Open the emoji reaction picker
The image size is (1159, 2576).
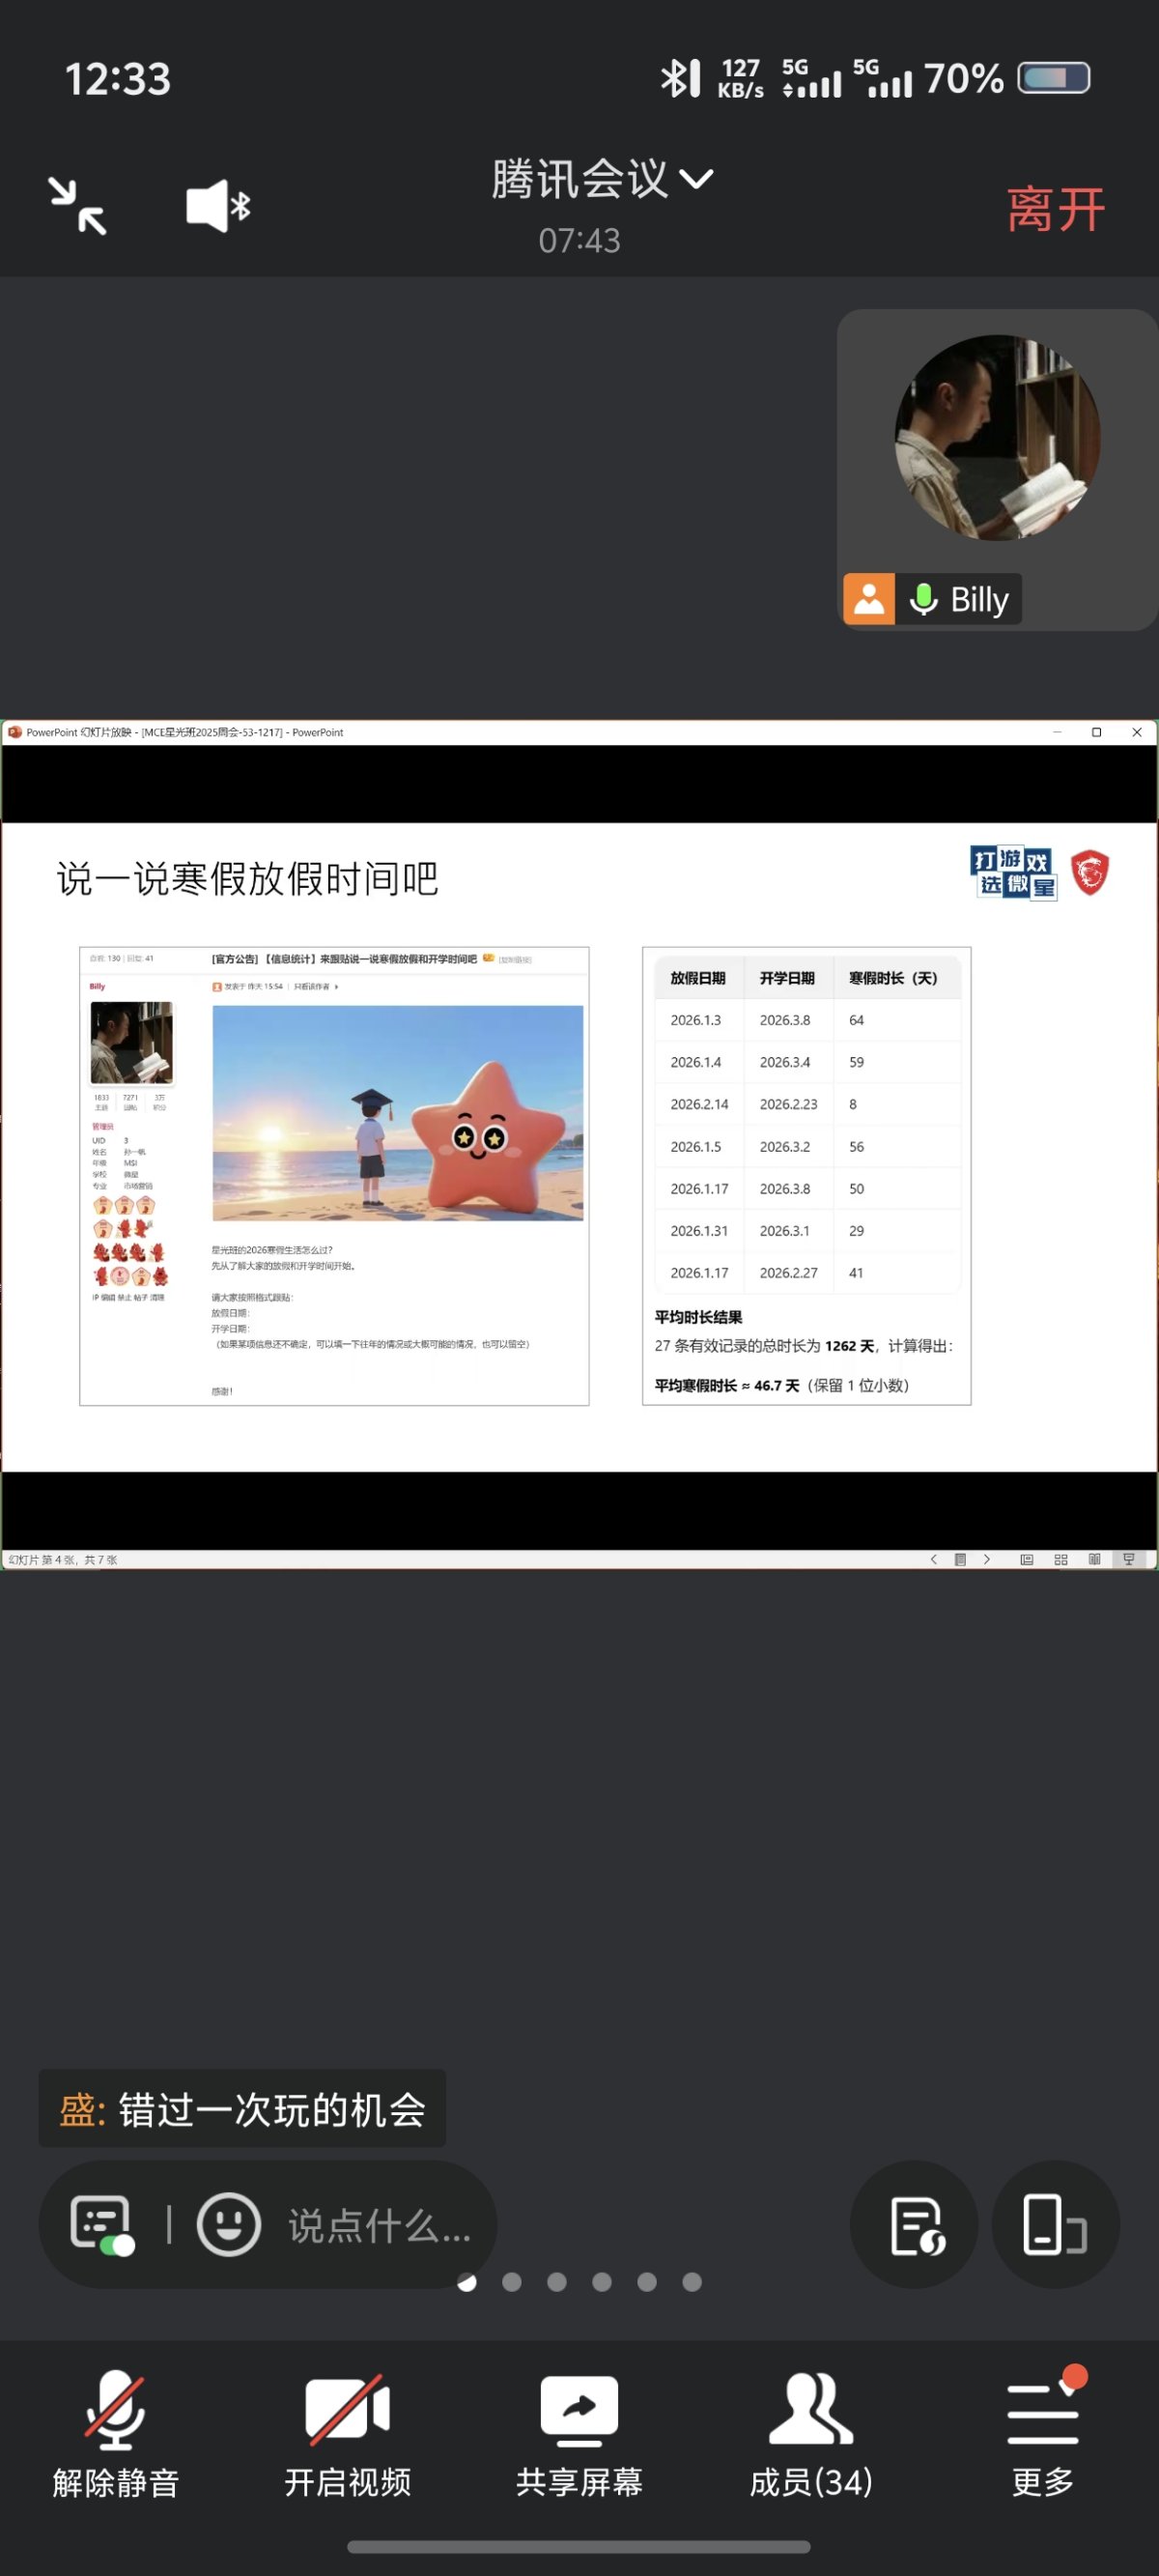click(x=229, y=2224)
